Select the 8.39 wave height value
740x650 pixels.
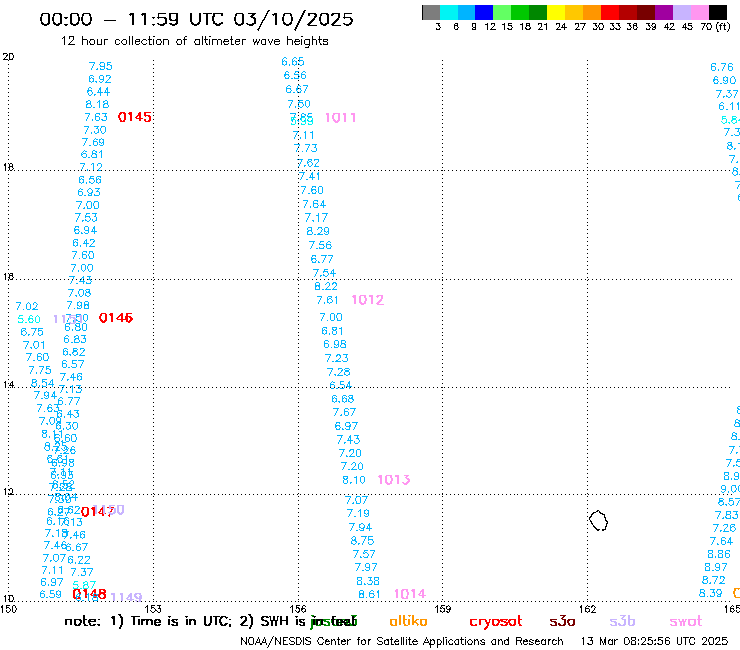tap(711, 593)
